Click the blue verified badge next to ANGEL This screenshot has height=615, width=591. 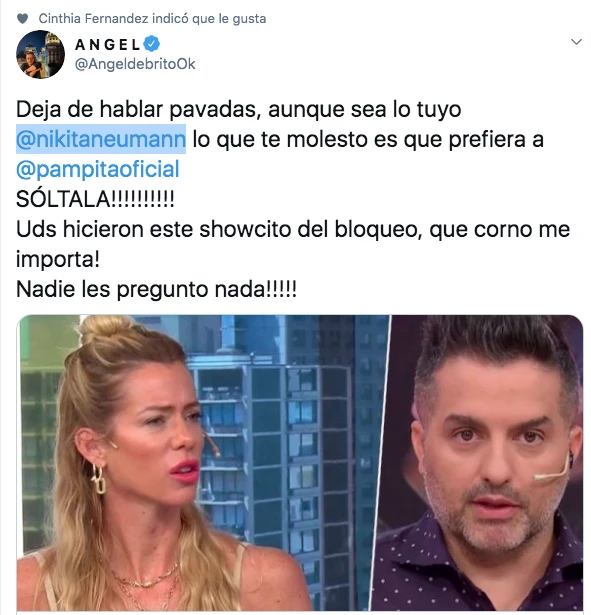point(152,44)
